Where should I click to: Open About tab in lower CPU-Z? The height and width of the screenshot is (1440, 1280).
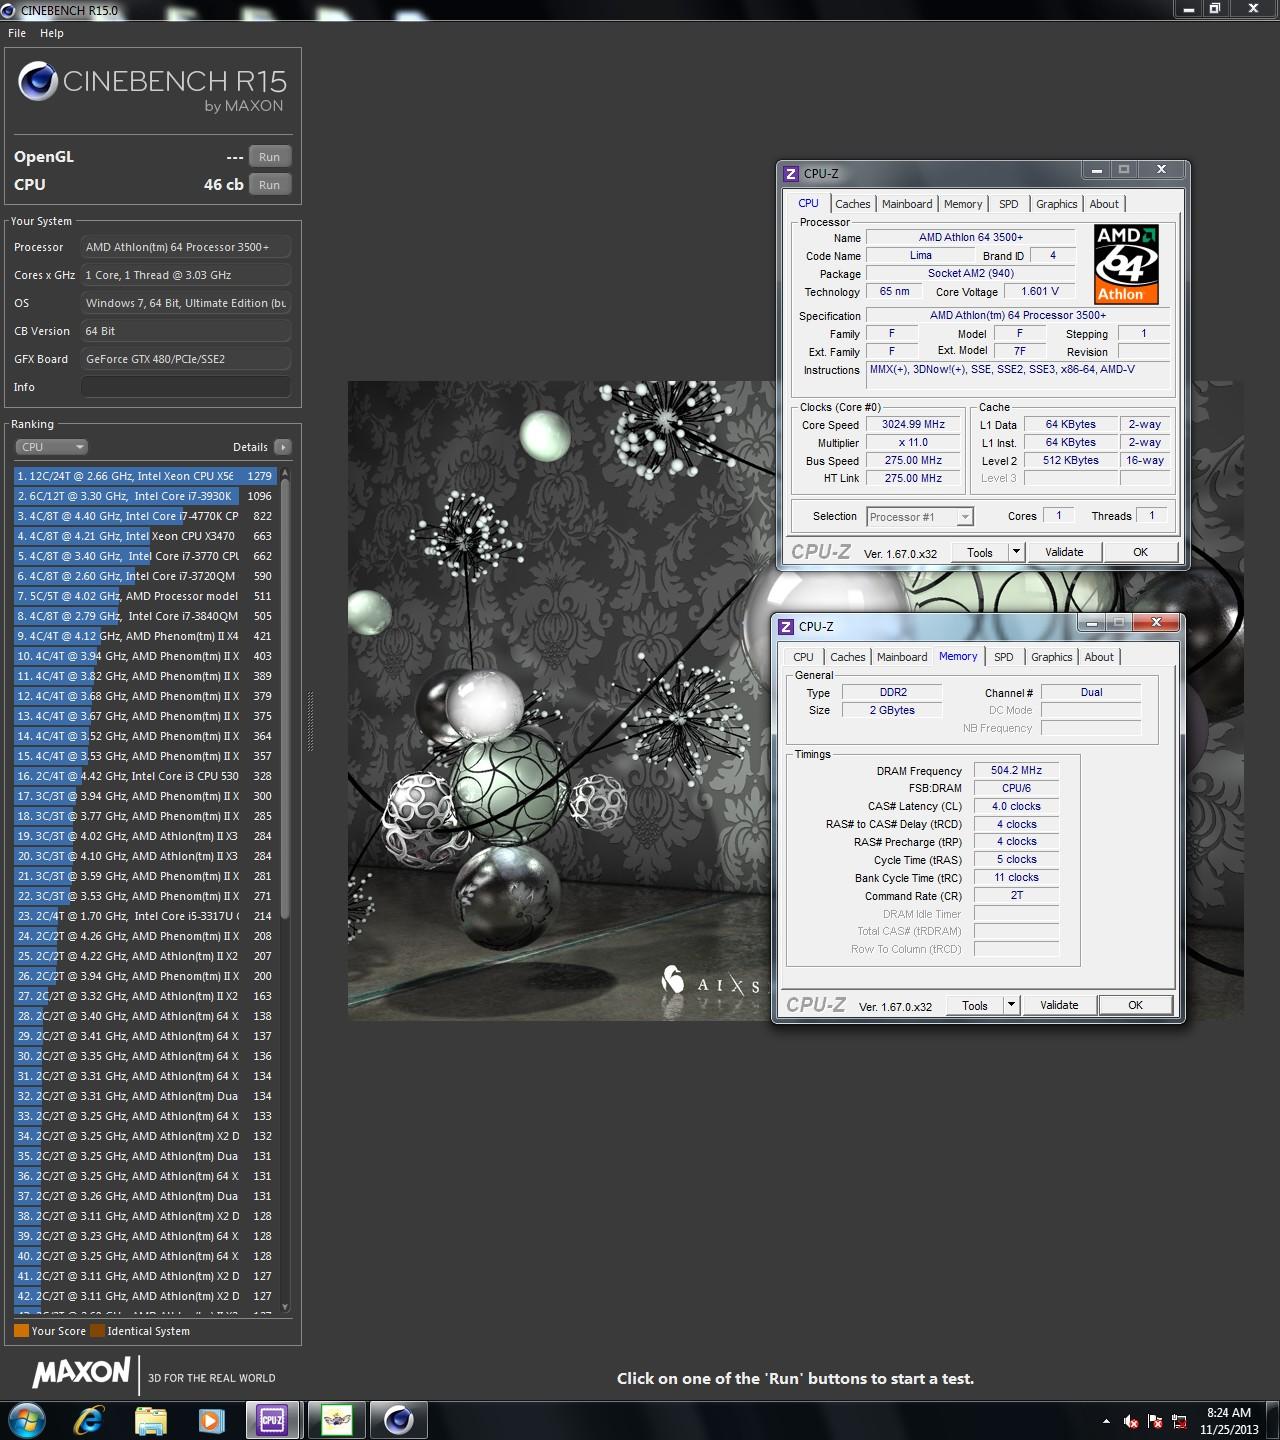coord(1099,657)
